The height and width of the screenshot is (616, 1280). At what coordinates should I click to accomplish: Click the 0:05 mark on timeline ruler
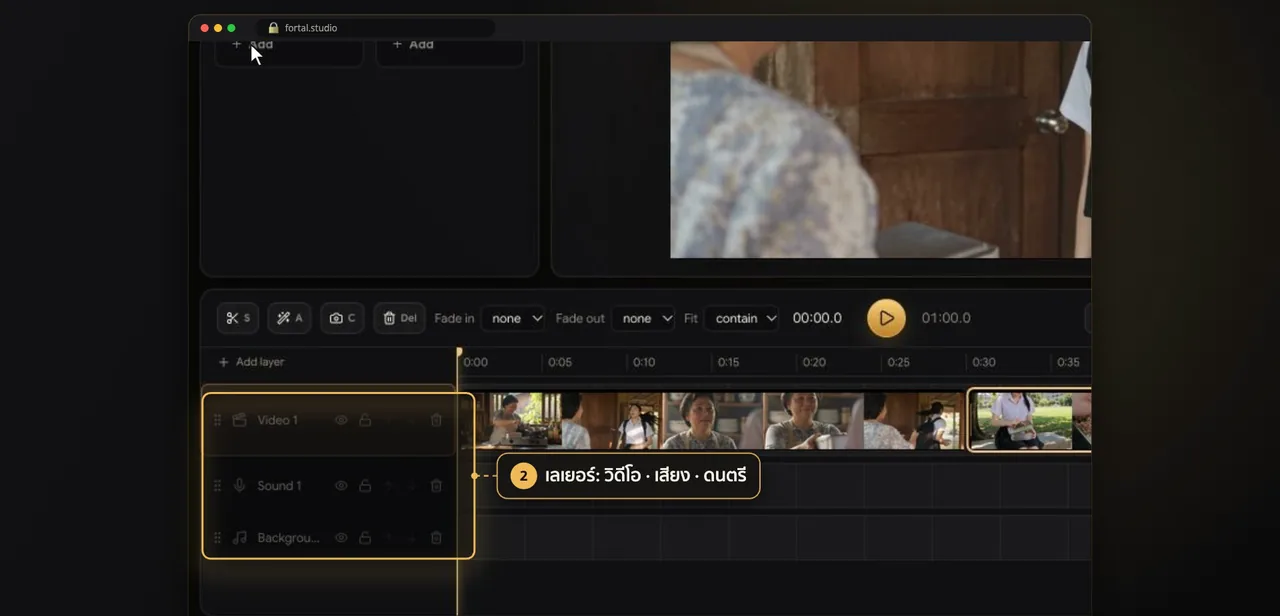559,362
